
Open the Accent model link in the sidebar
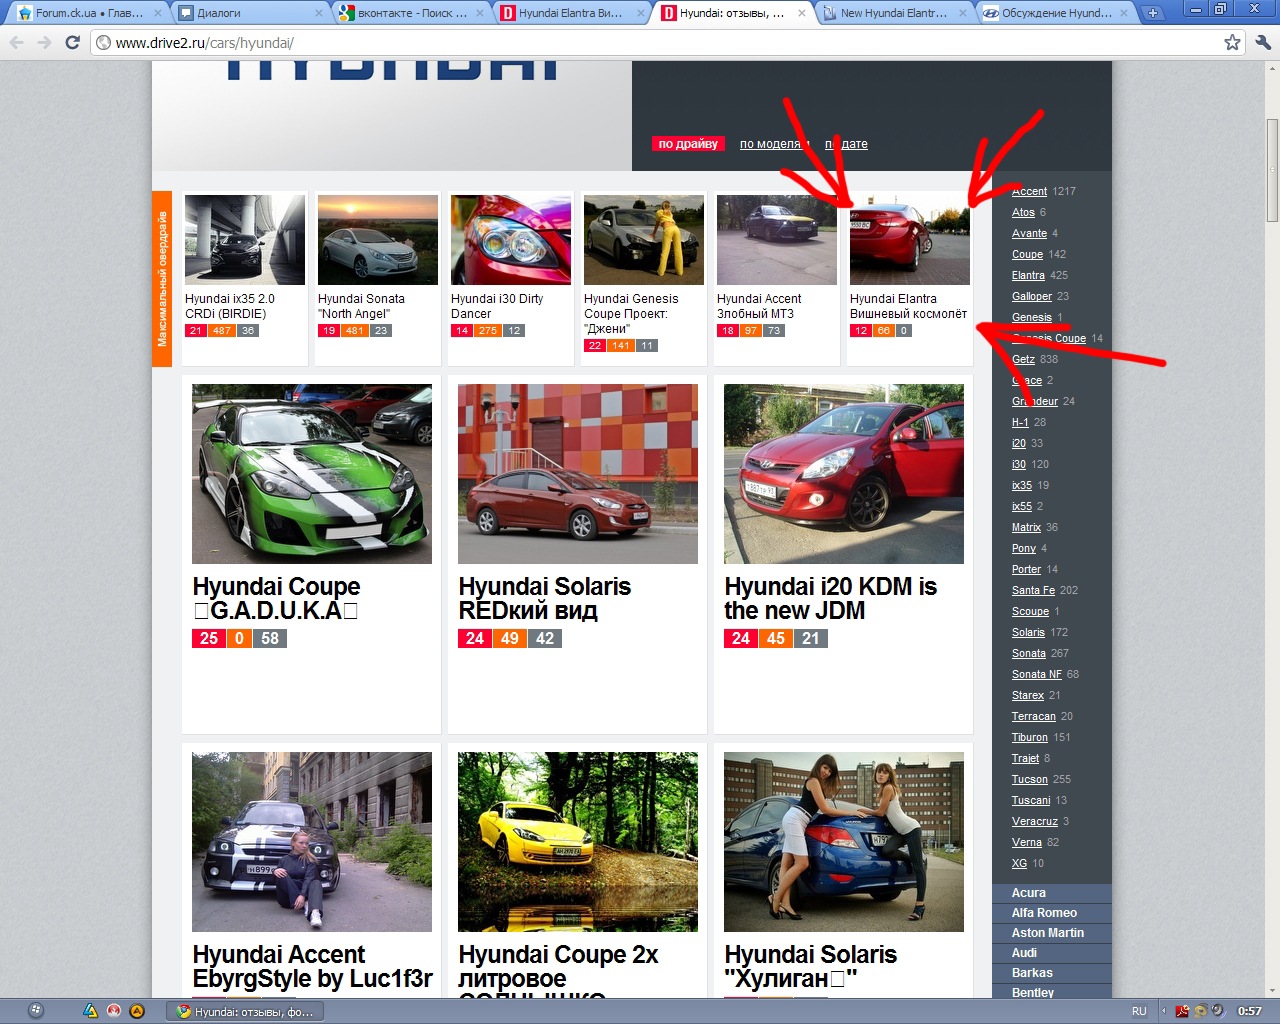1029,191
